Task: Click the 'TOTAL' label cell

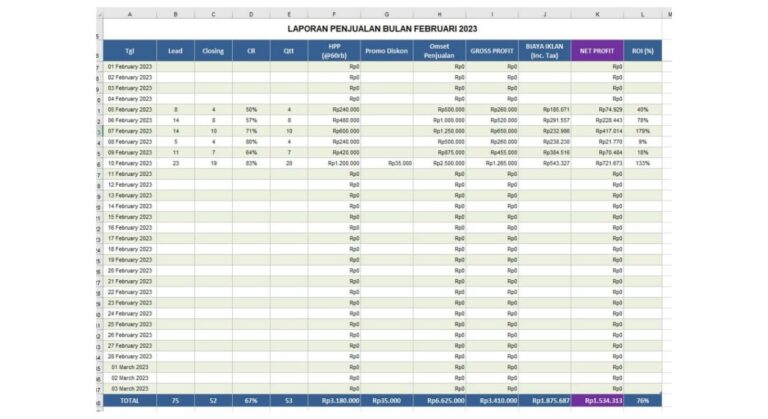Action: click(129, 400)
